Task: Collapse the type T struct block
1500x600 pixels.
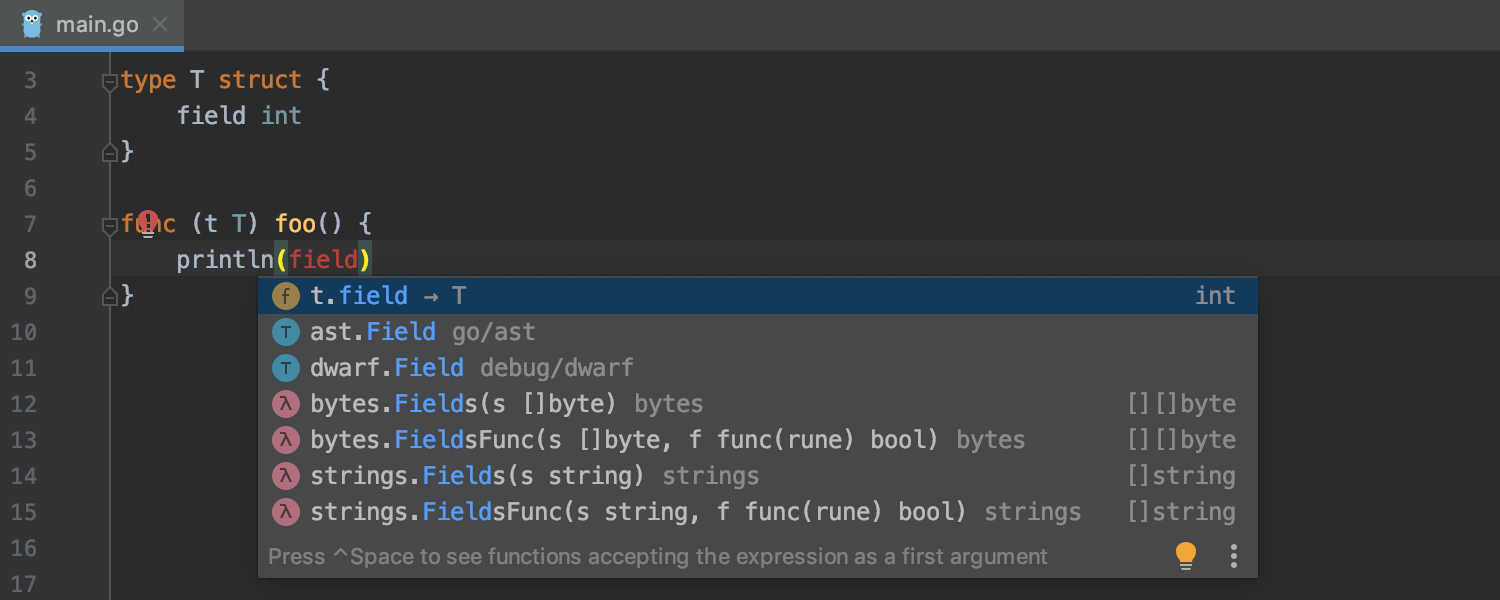Action: click(110, 81)
